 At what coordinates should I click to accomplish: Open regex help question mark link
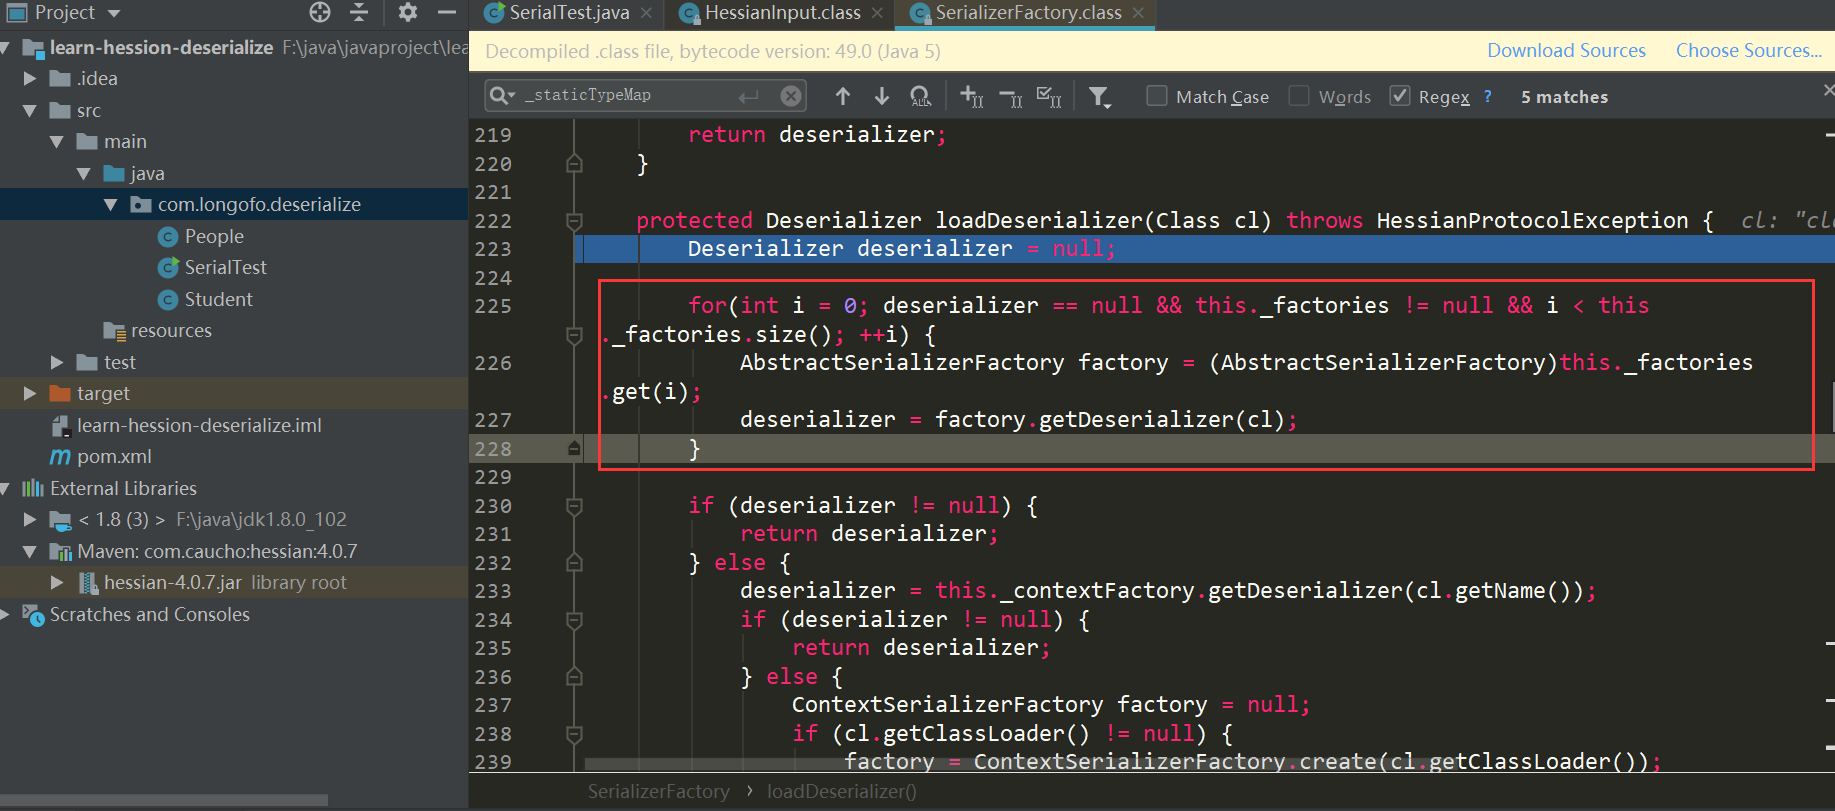pyautogui.click(x=1488, y=96)
